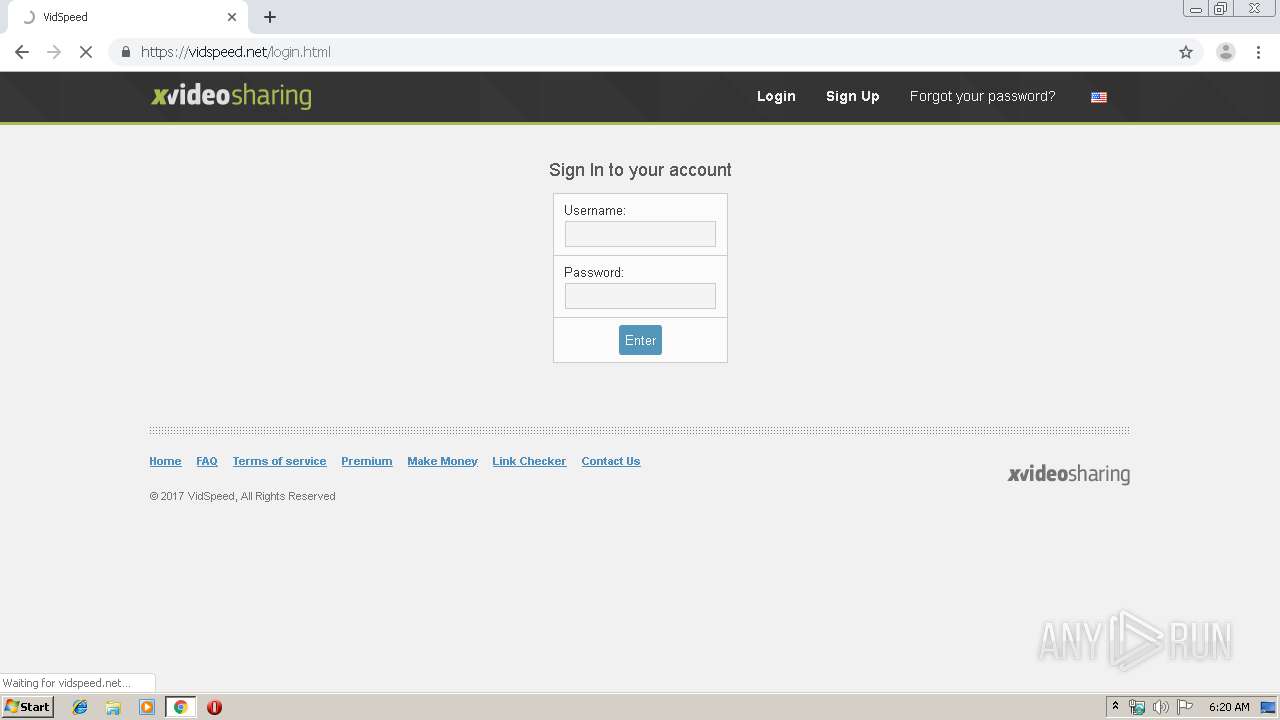Click the address bar URL

(x=236, y=52)
